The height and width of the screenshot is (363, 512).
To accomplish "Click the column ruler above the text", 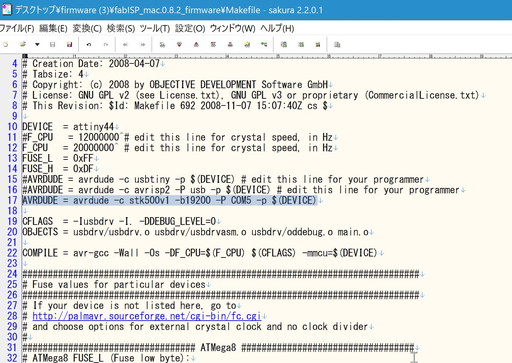I will (267, 56).
